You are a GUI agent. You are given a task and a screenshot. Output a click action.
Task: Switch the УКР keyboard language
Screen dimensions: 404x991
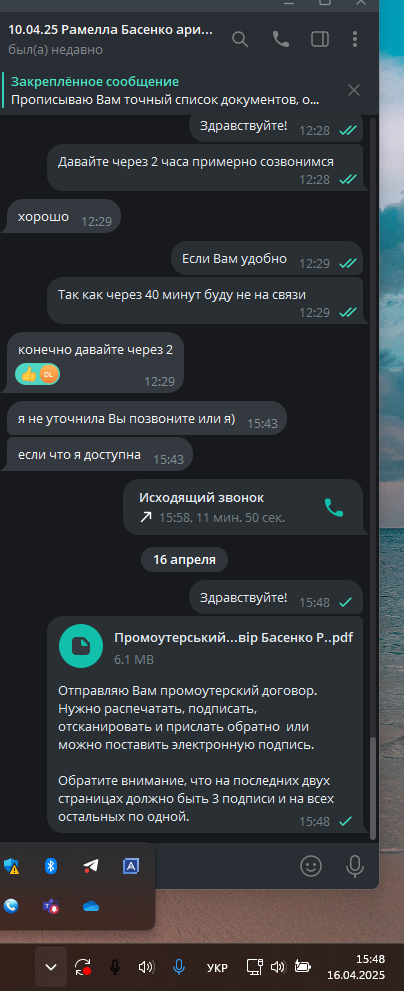[217, 968]
